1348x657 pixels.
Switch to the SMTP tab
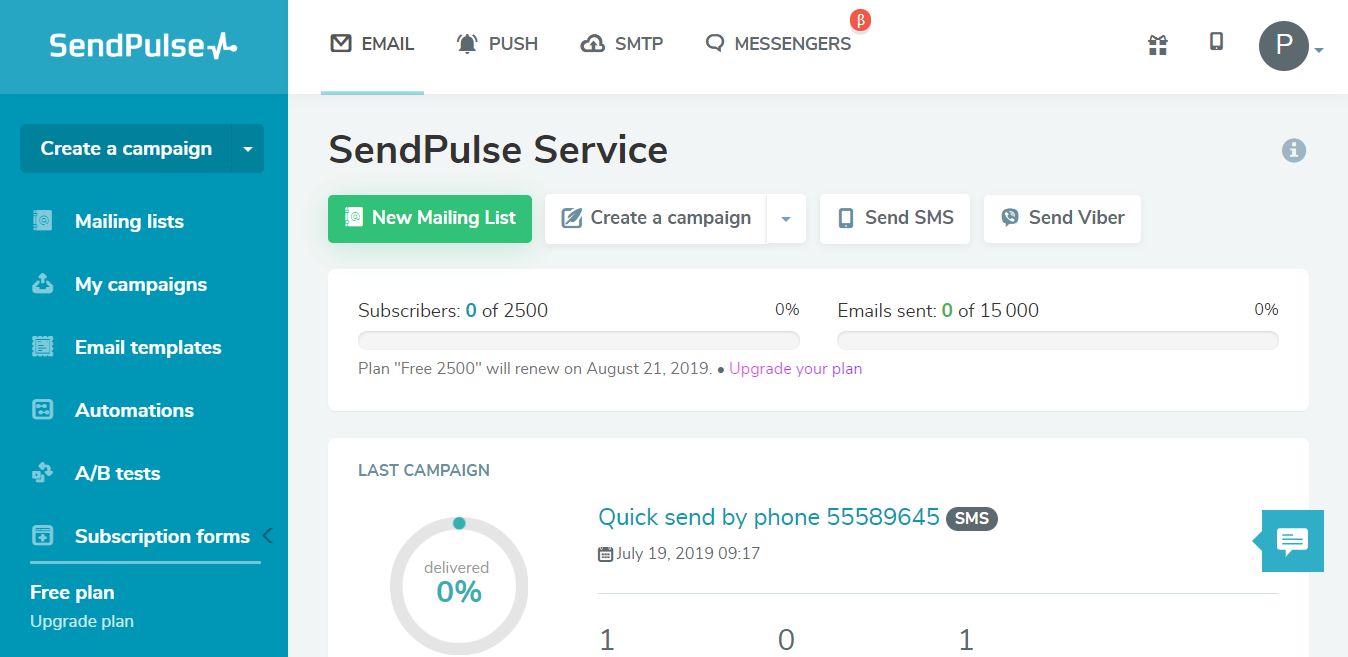click(622, 44)
